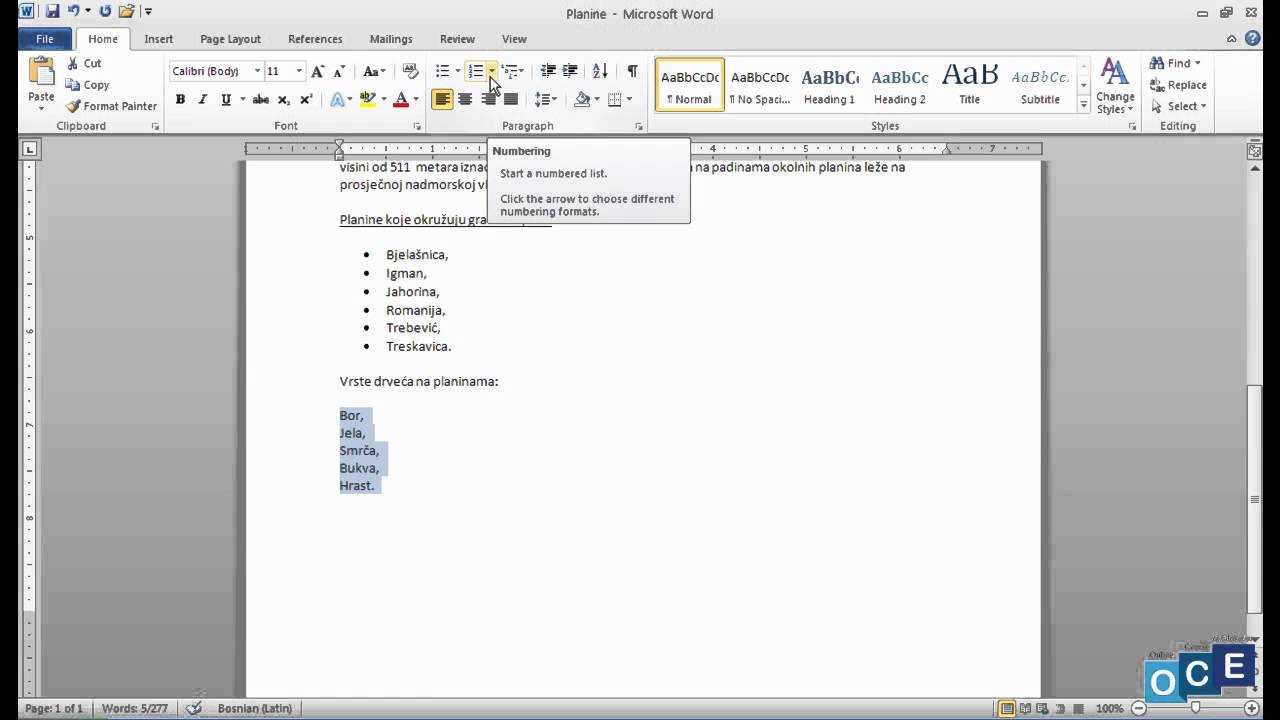Increase the paragraph indent

click(570, 71)
